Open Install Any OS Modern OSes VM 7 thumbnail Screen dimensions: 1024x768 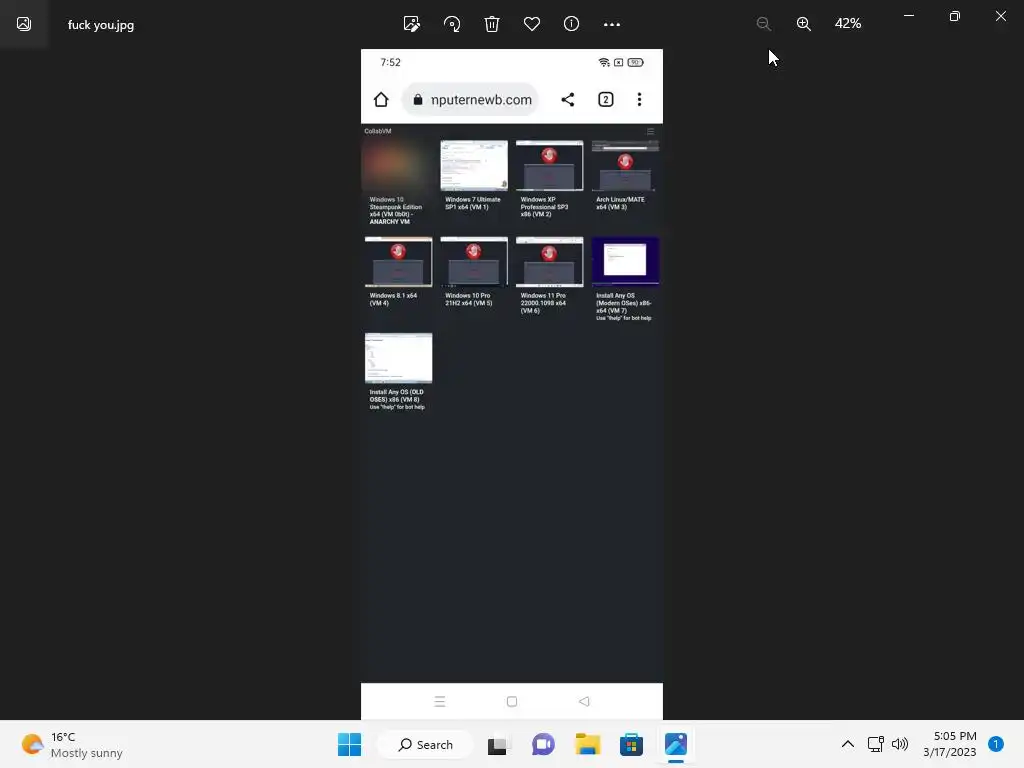pyautogui.click(x=625, y=262)
